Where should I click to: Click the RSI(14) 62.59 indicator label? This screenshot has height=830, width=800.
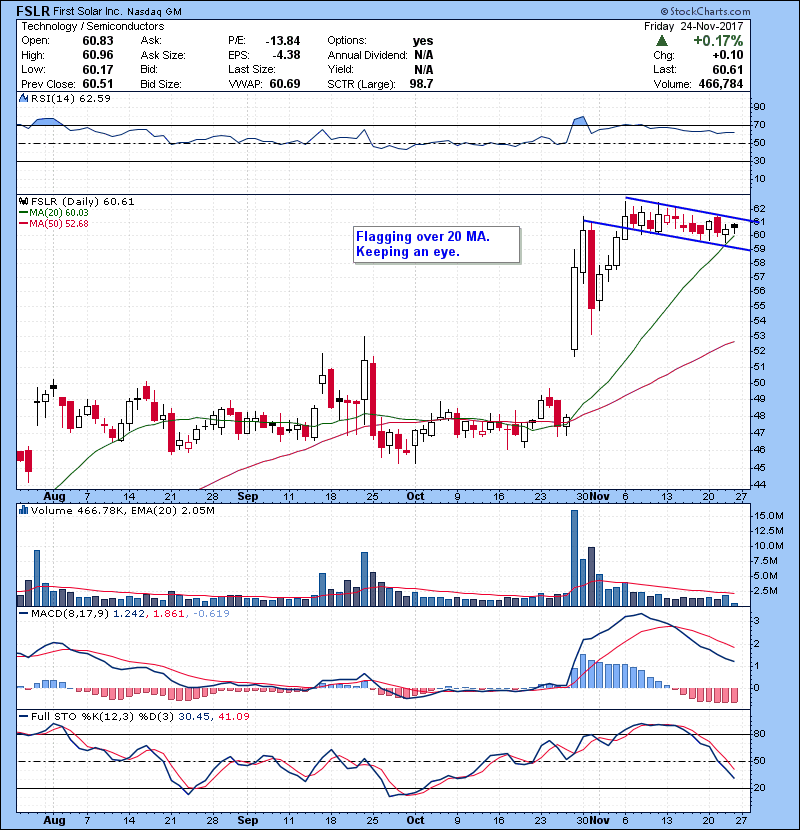click(71, 98)
